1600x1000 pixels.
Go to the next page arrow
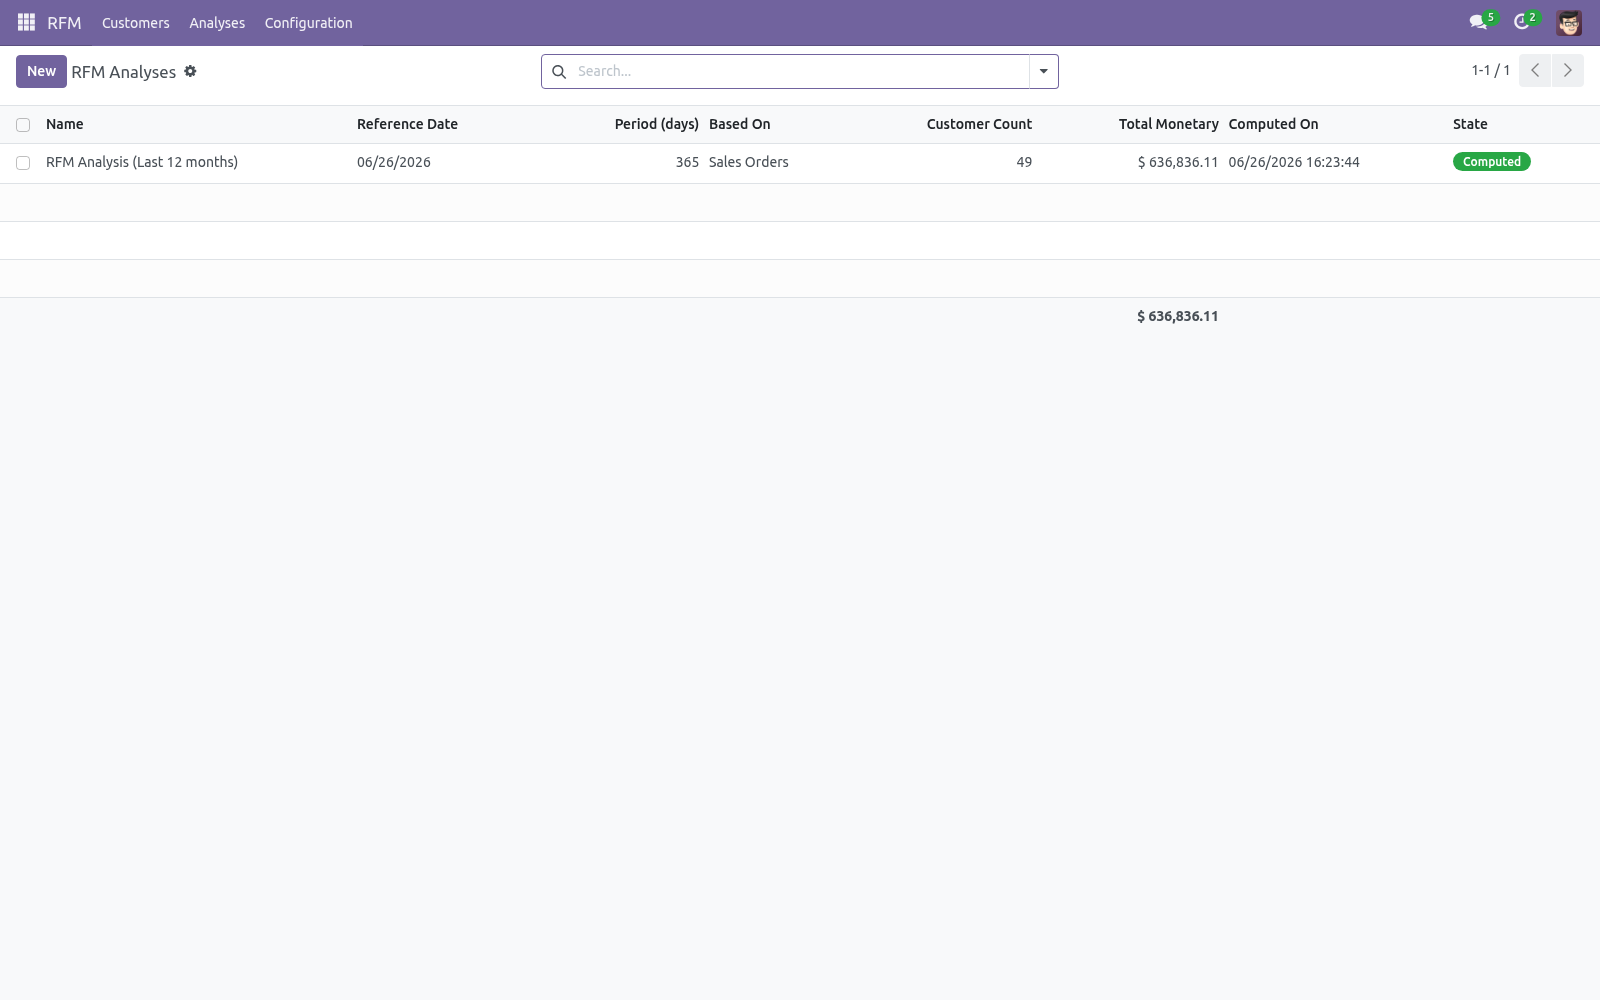[1567, 70]
